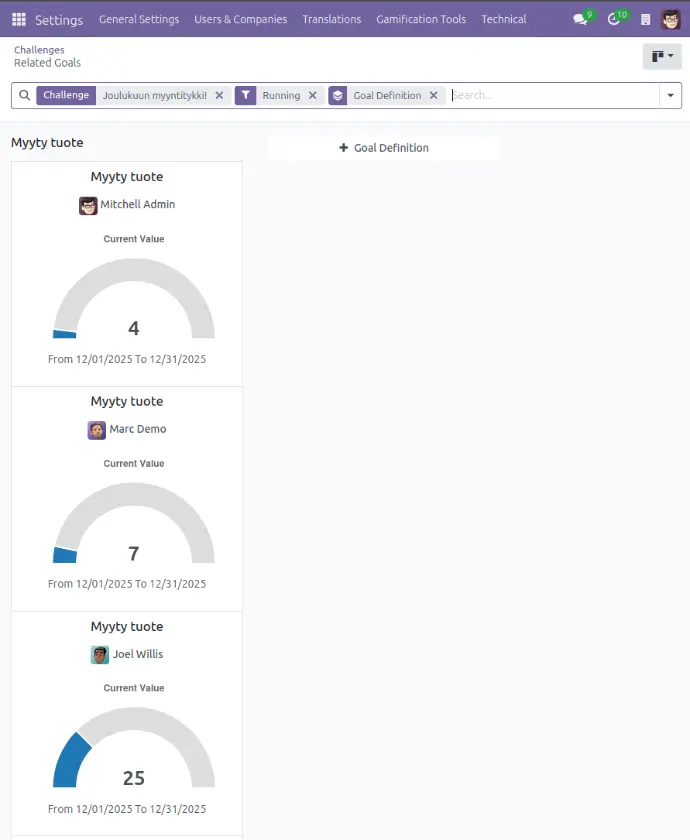Add a new Goal Definition column
This screenshot has height=840, width=690.
383,148
